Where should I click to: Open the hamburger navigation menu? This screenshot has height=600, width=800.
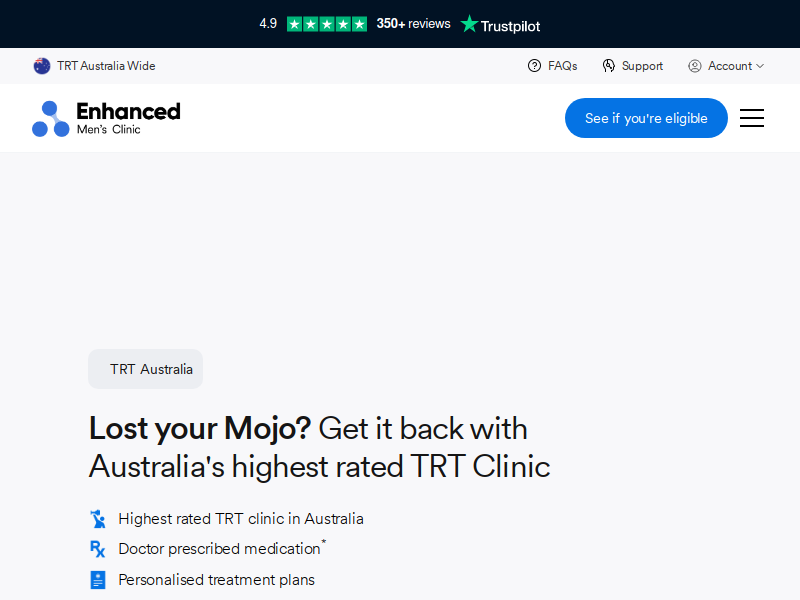(x=752, y=118)
